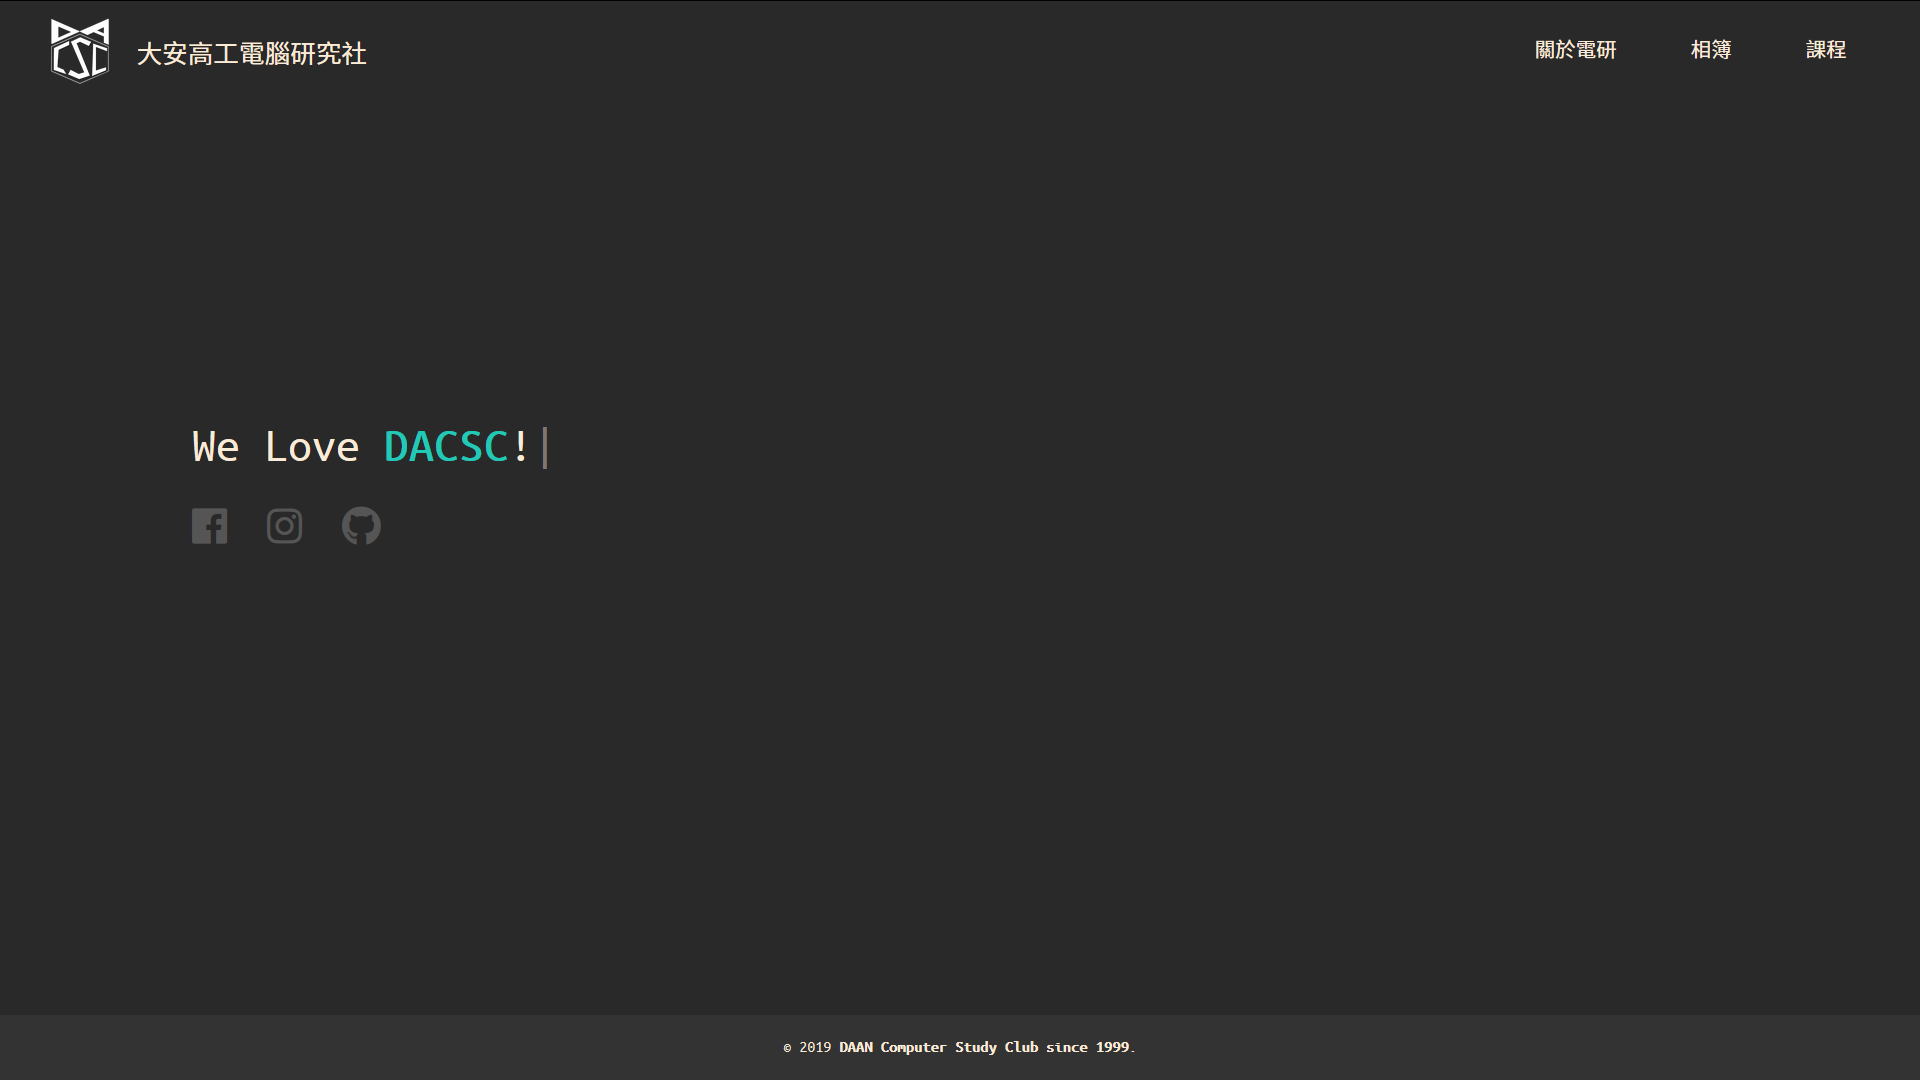
Task: Click the teal 'DACSC!' text
Action: 446,447
